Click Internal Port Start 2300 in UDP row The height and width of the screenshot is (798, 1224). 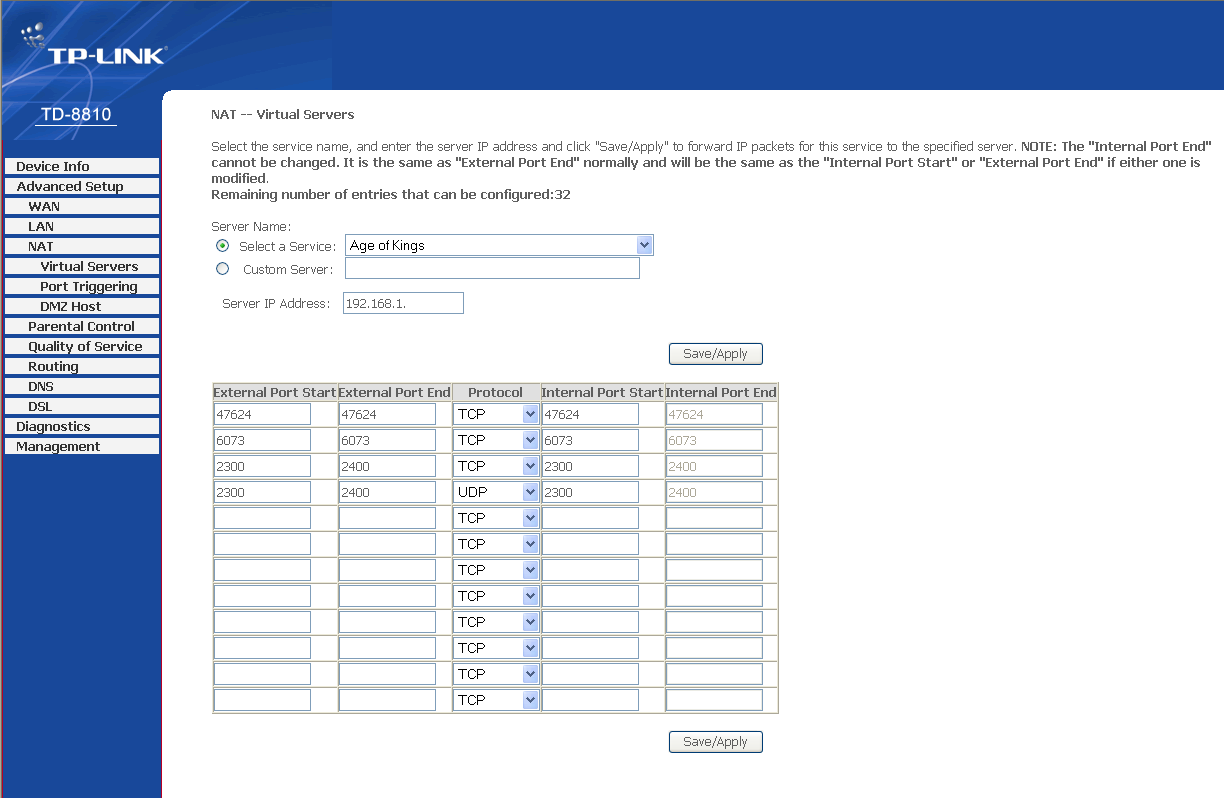(x=590, y=492)
